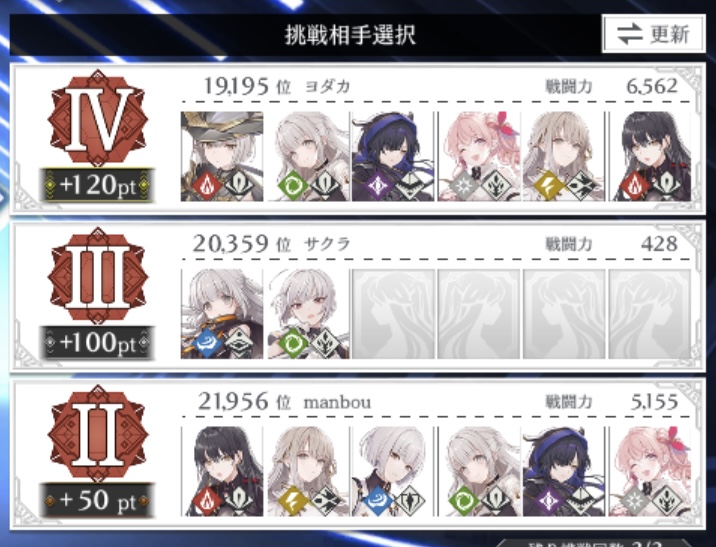Click manbou's first black-haired character portrait

pos(222,471)
